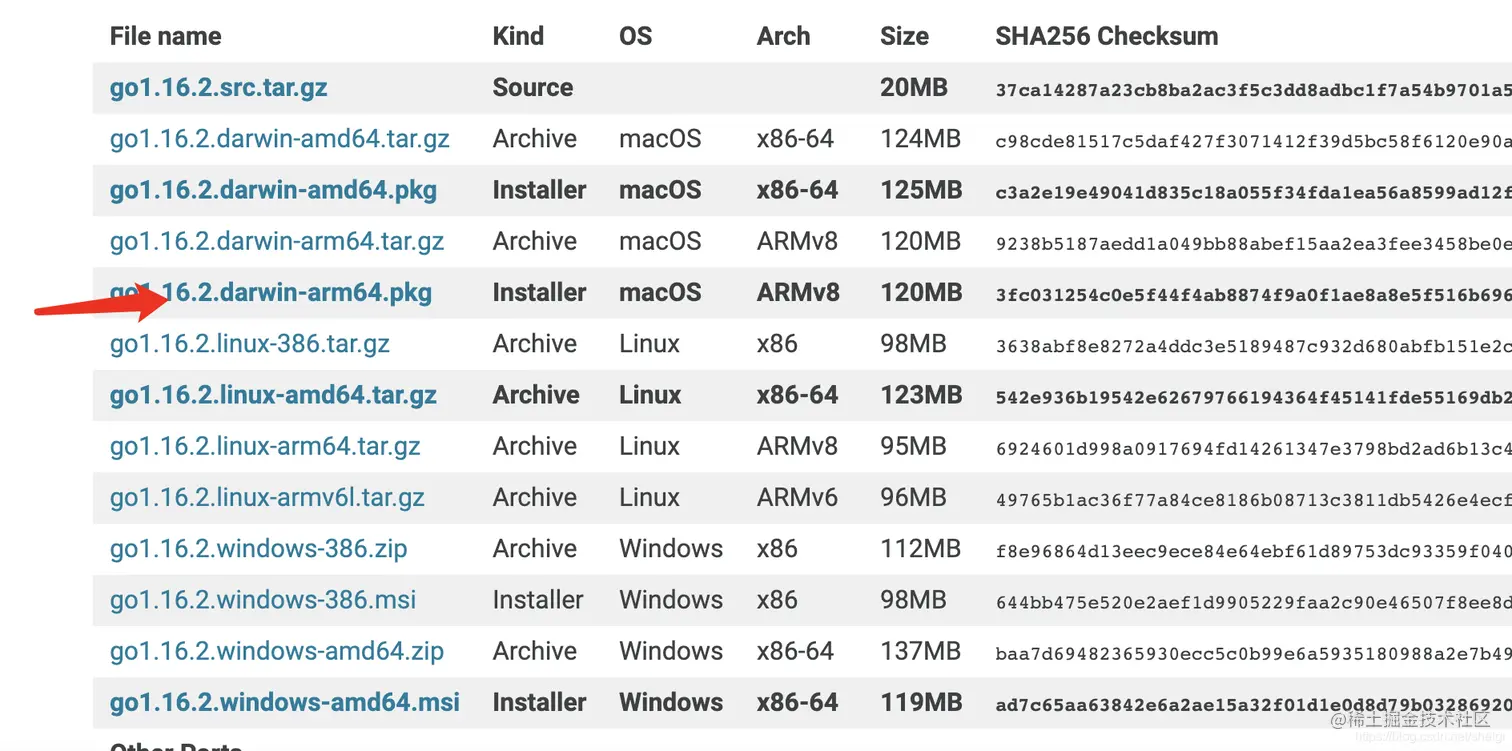This screenshot has height=751, width=1512.
Task: Open go1.16.2.linux-386.tar.gz link
Action: pyautogui.click(x=249, y=344)
